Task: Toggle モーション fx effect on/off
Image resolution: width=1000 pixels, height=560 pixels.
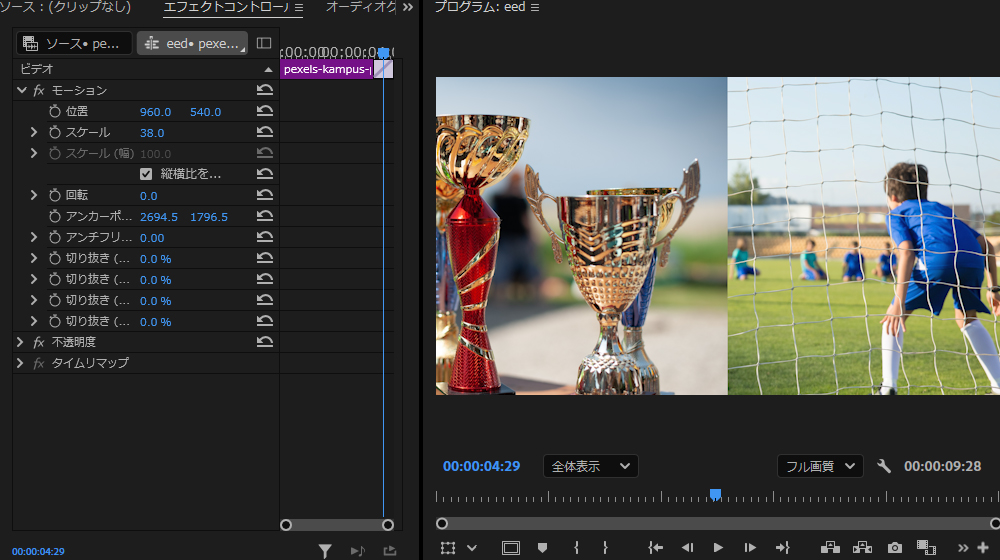Action: coord(39,91)
